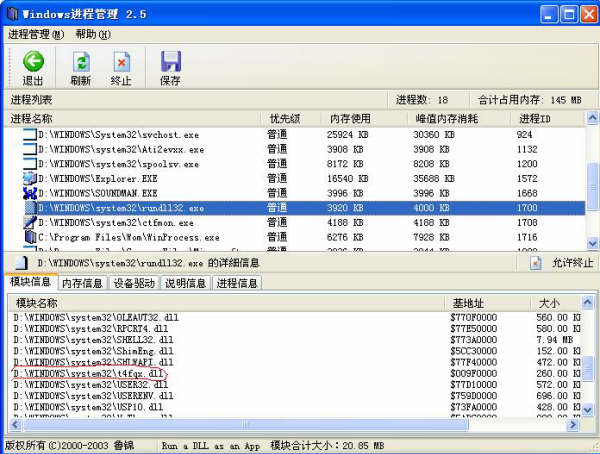Click the 模块合计大小: 20.85 MB status text
This screenshot has width=600, height=454.
(327, 446)
